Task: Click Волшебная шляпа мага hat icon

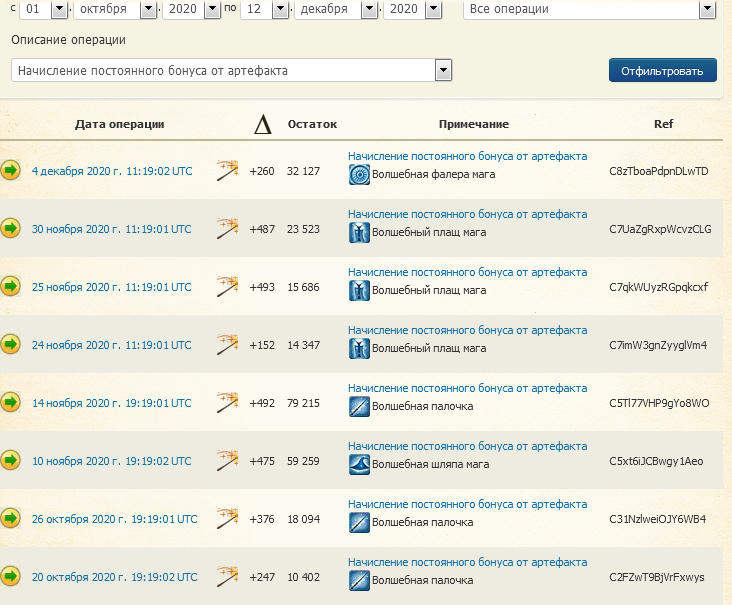Action: 359,464
